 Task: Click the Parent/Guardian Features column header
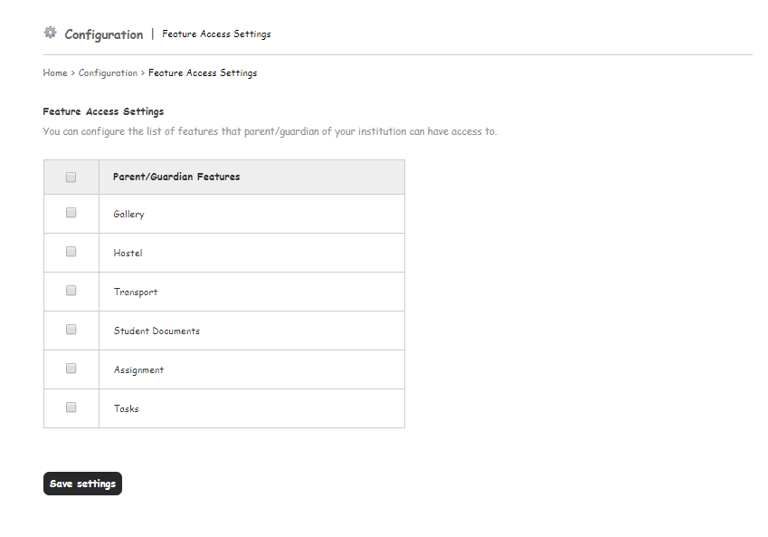[176, 177]
